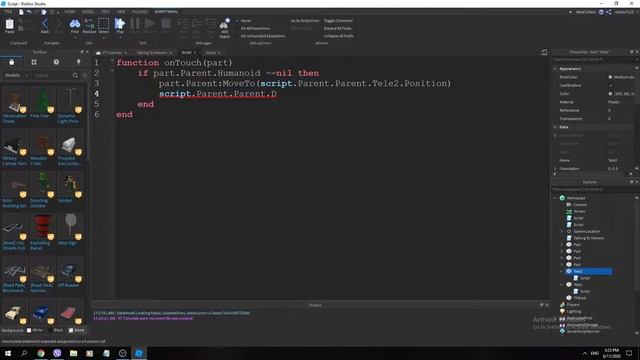Click the Paste clipboard icon
Viewport: 640px width, 360px height.
[x=9, y=24]
